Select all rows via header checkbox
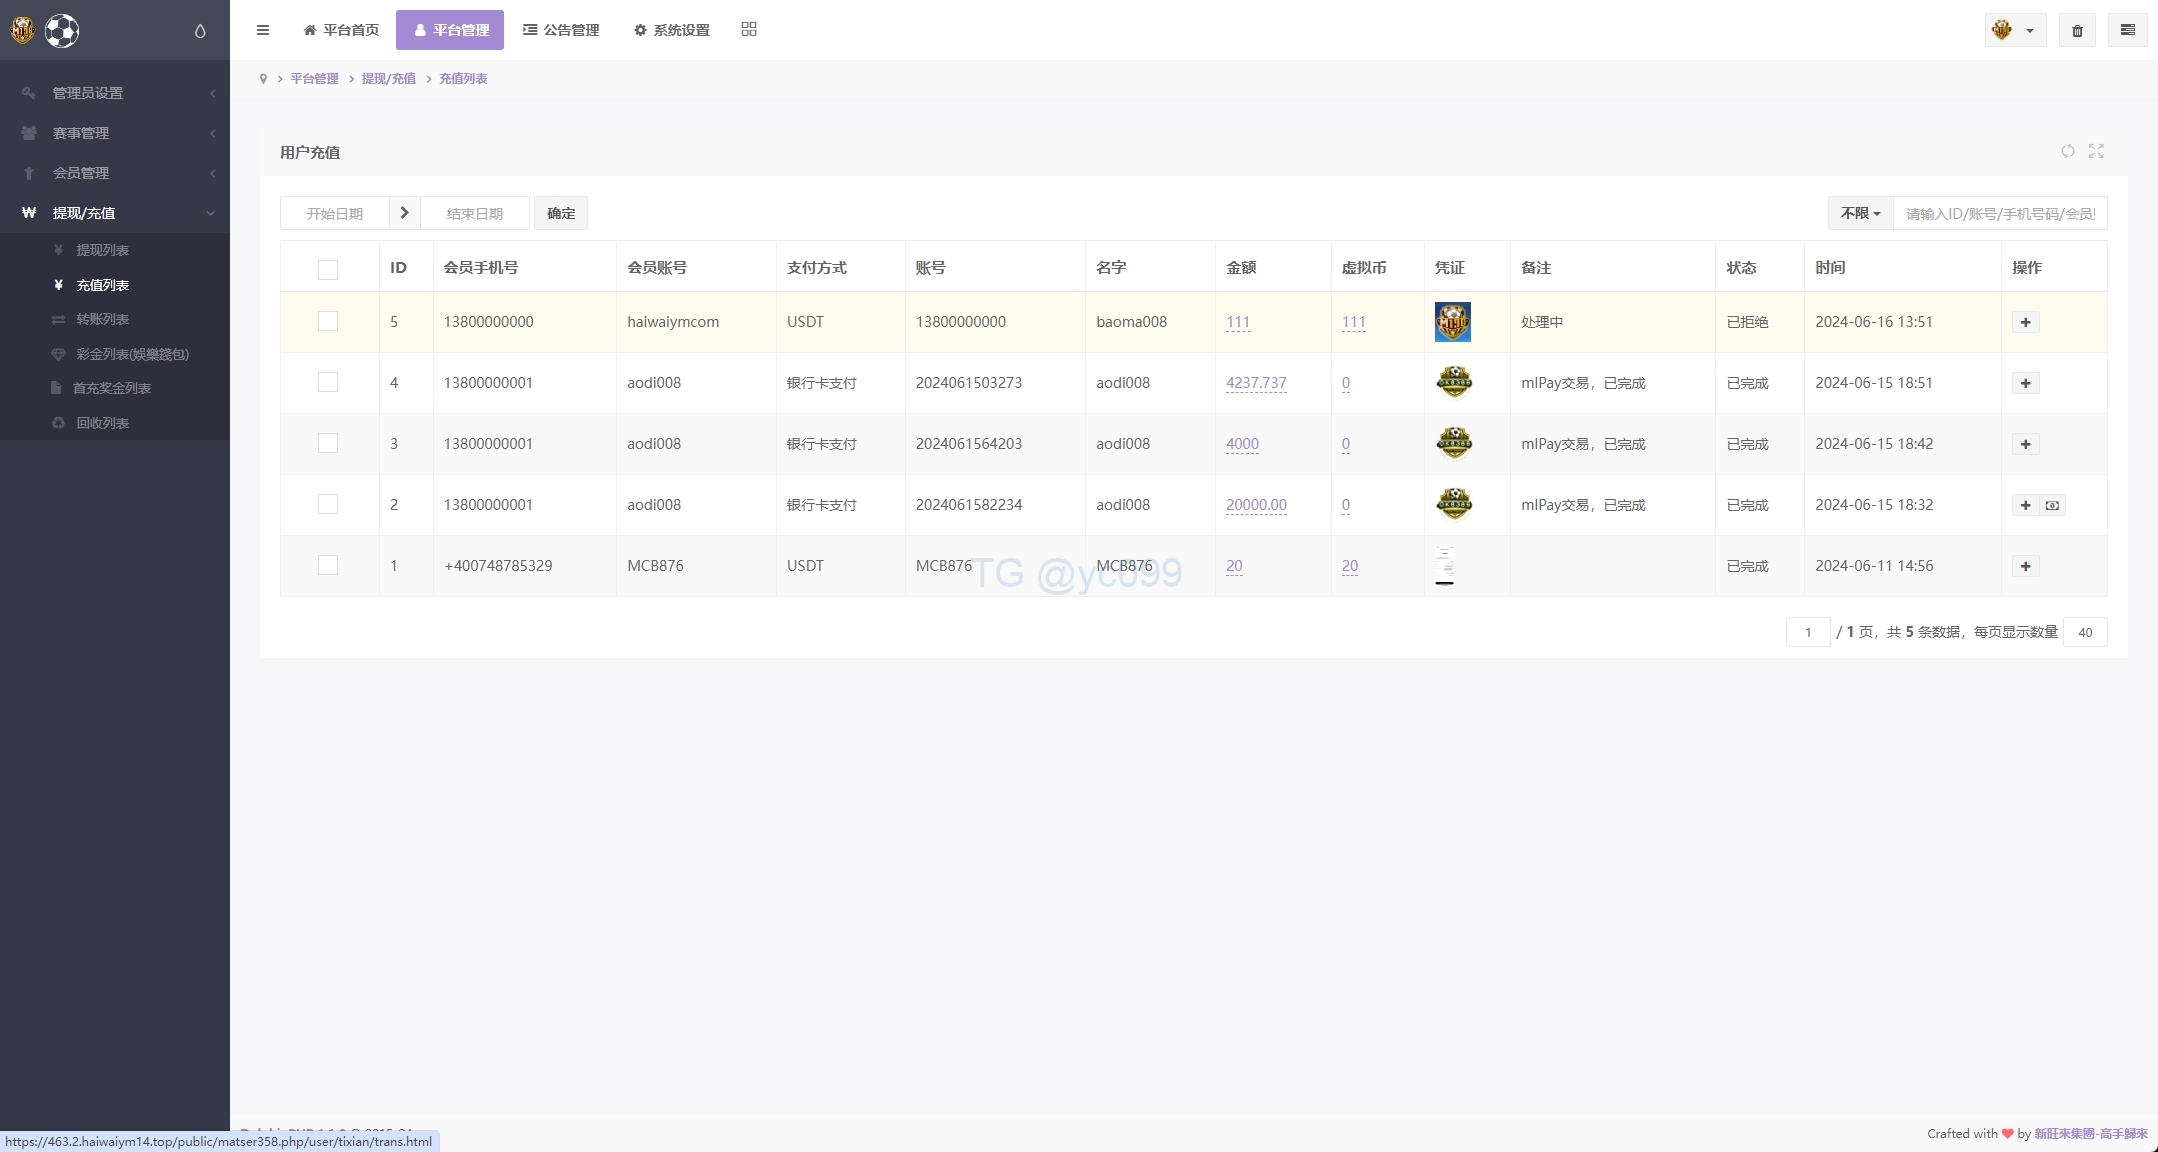Screen dimensions: 2158x1152 point(328,269)
